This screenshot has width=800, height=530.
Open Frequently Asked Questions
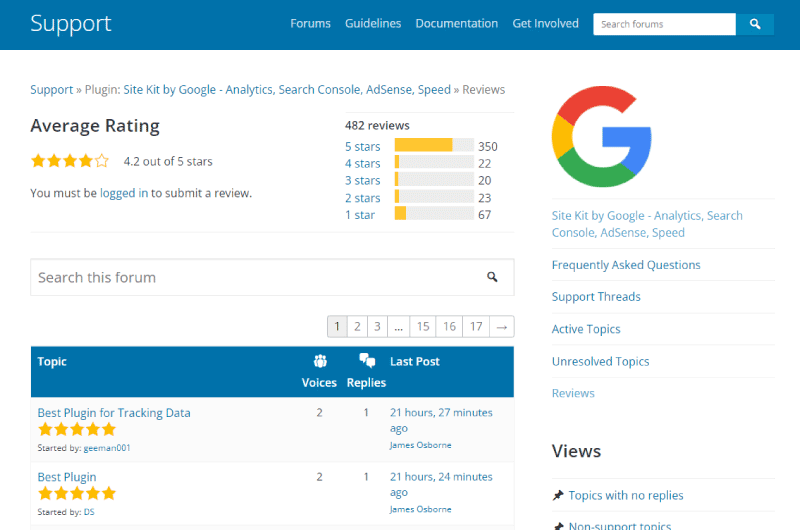click(626, 265)
